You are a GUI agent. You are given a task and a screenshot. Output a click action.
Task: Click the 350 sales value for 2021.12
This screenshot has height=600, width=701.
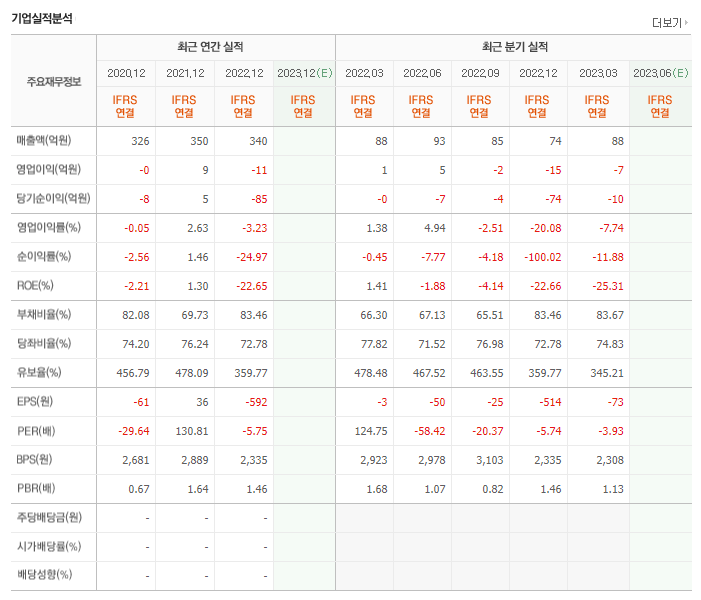coord(199,141)
